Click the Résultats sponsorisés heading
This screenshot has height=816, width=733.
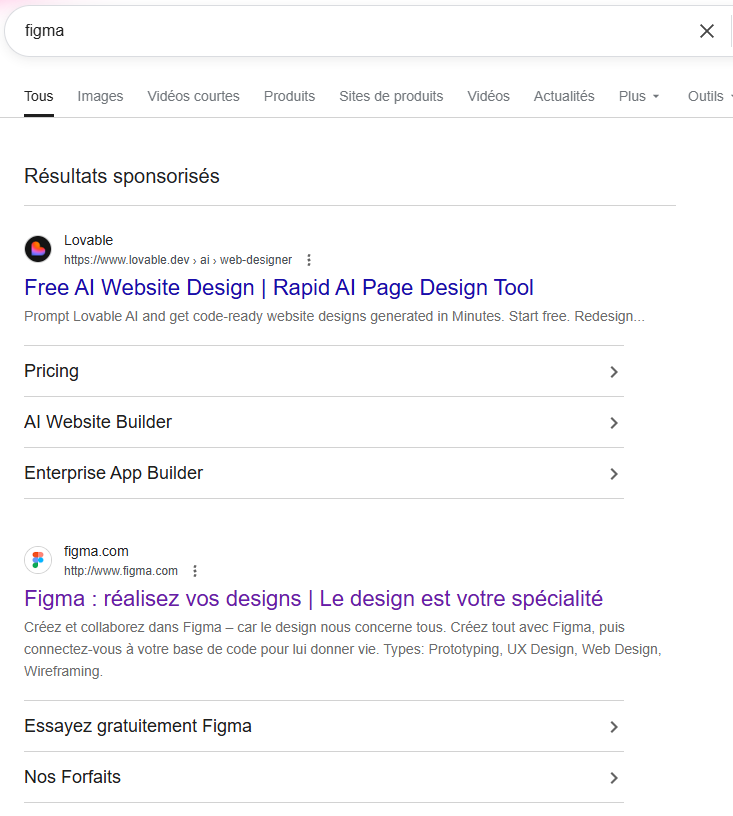pyautogui.click(x=122, y=176)
